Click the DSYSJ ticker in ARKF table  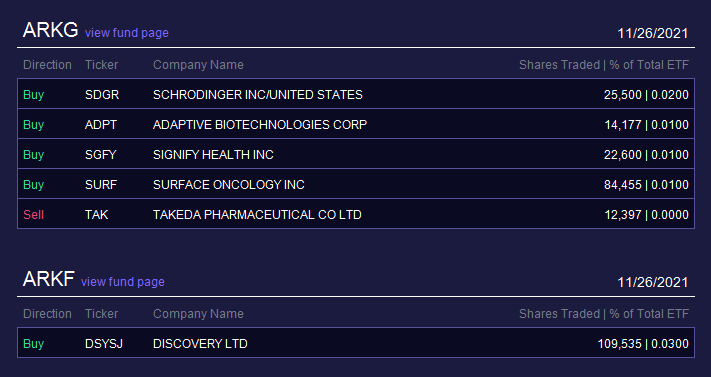[x=104, y=343]
